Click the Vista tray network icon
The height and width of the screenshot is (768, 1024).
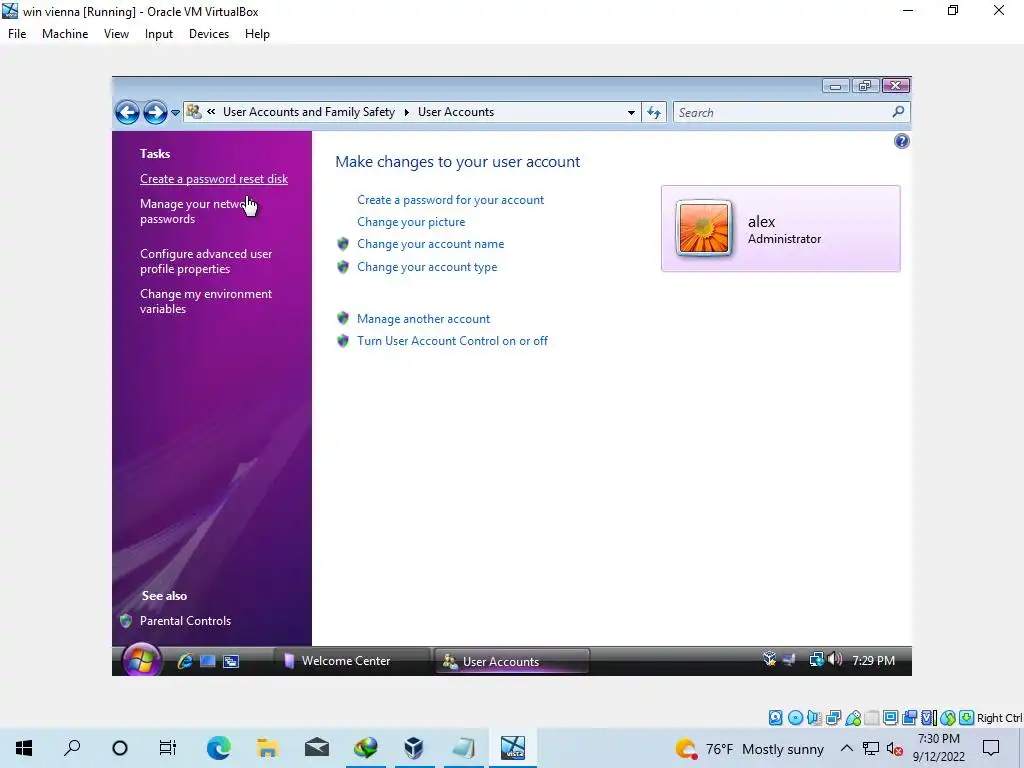[x=816, y=660]
